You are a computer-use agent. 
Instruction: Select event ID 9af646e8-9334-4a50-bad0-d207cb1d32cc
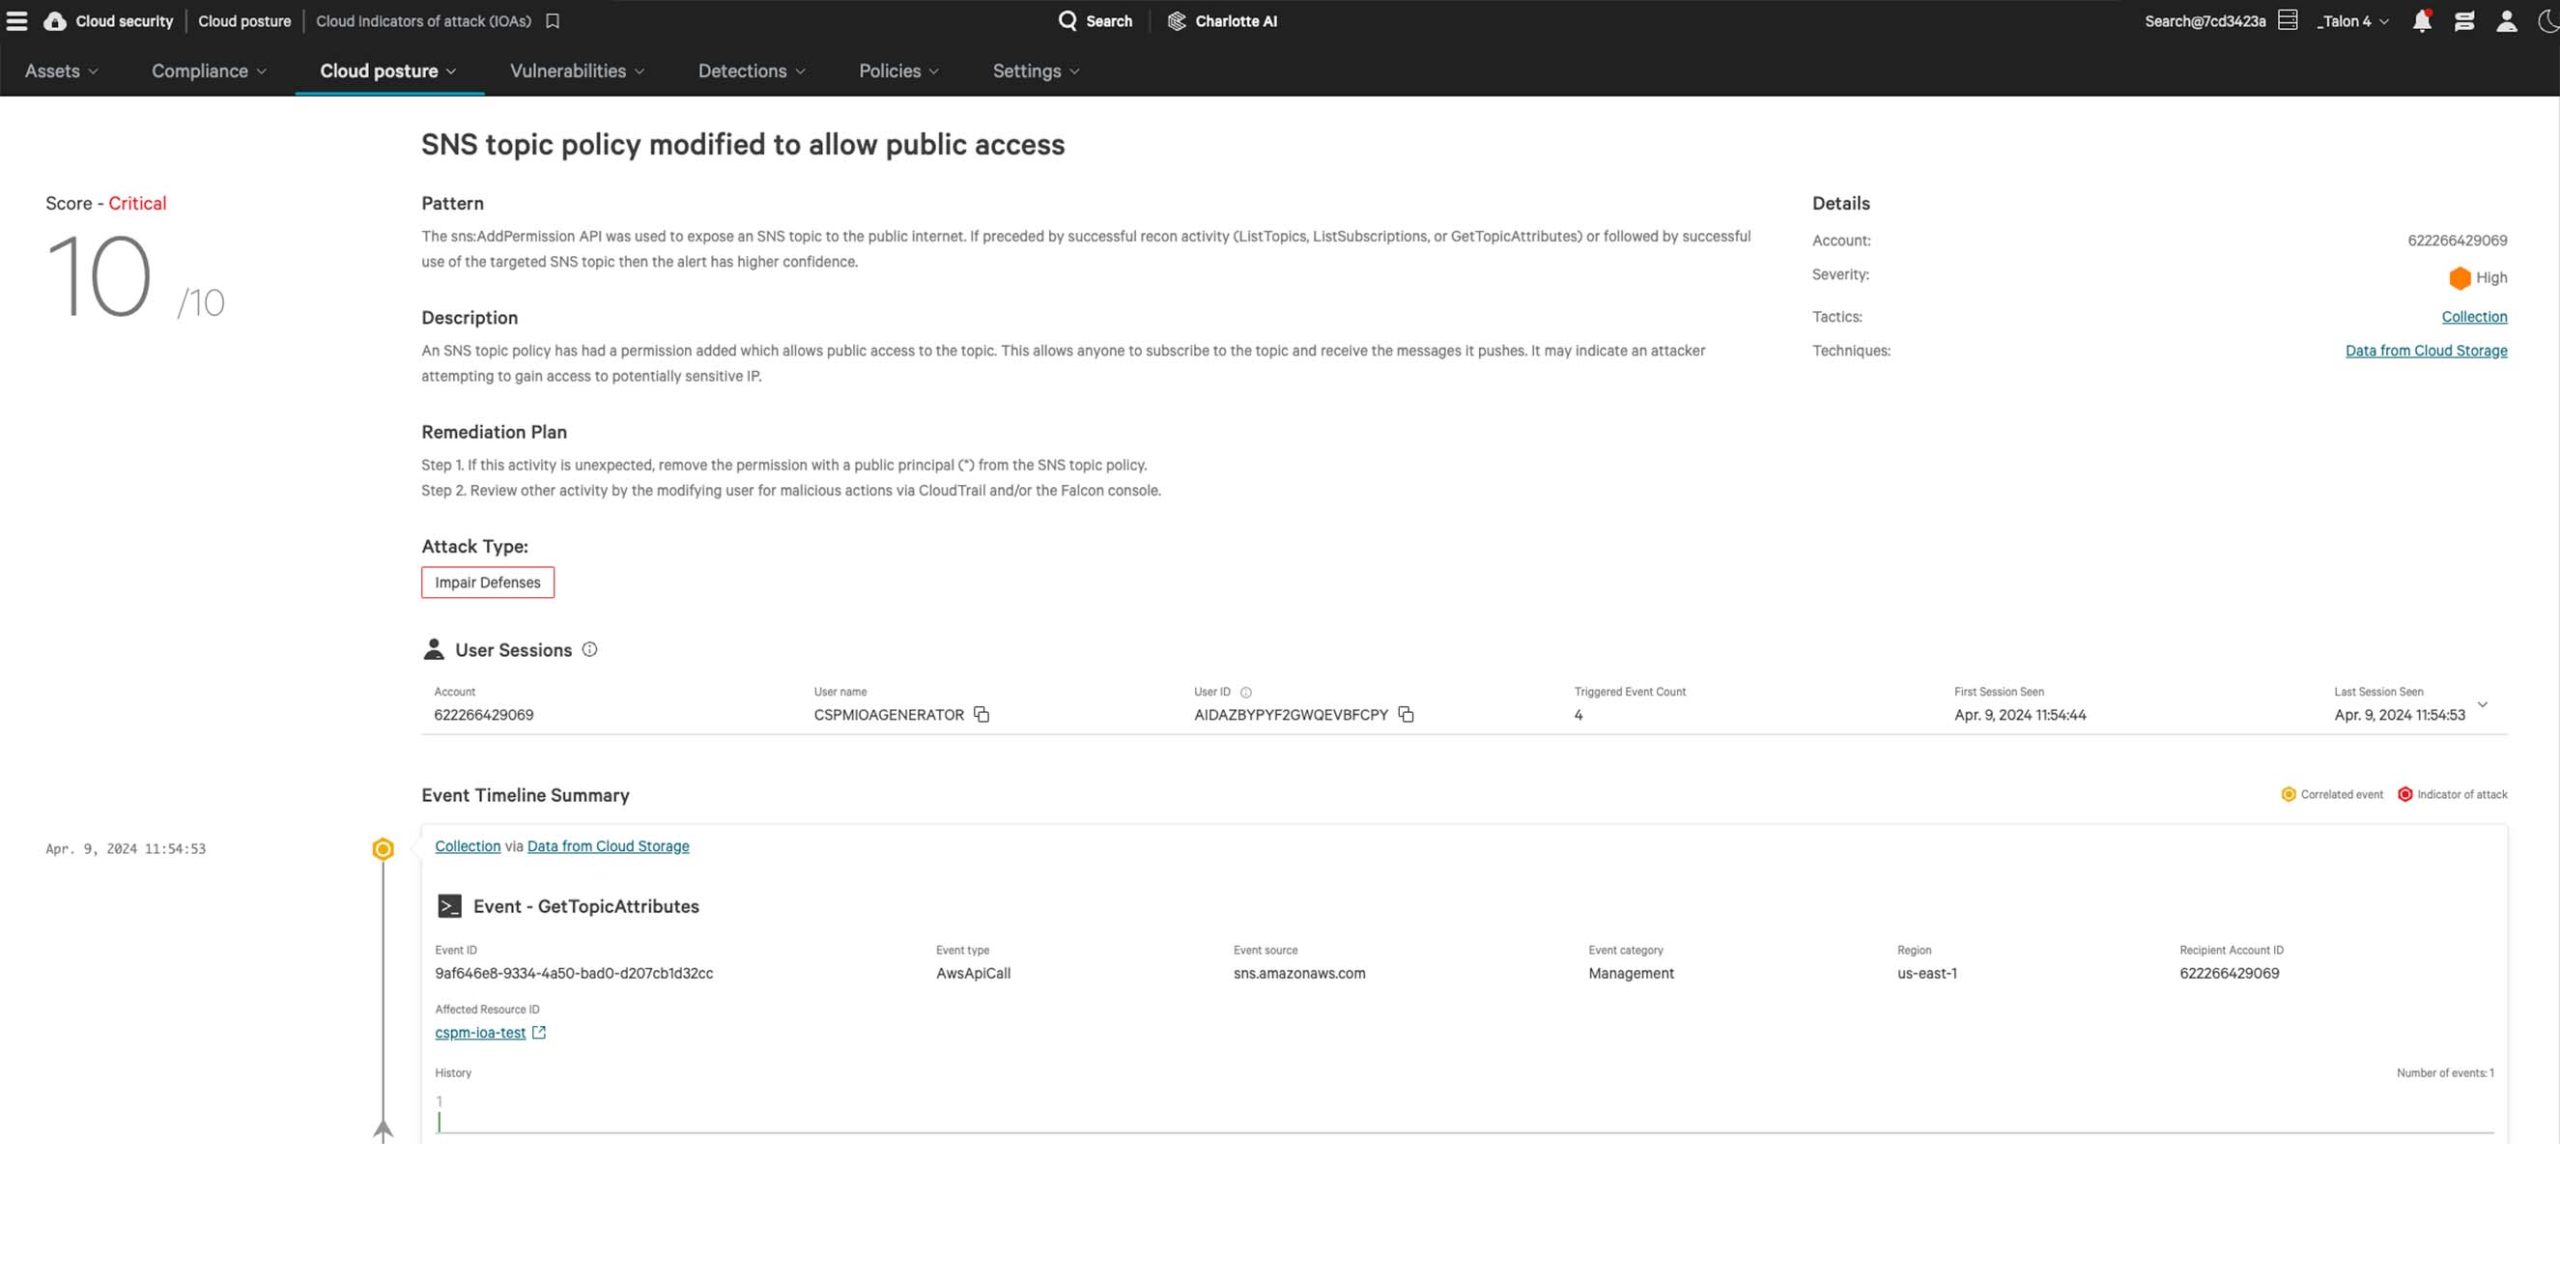[574, 973]
